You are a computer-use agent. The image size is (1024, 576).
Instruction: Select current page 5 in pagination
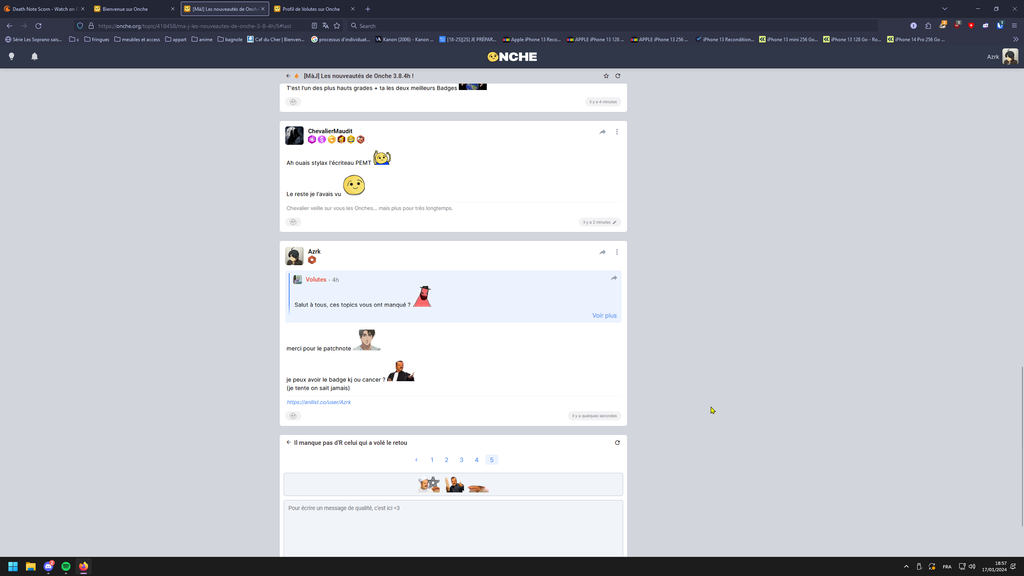point(492,460)
